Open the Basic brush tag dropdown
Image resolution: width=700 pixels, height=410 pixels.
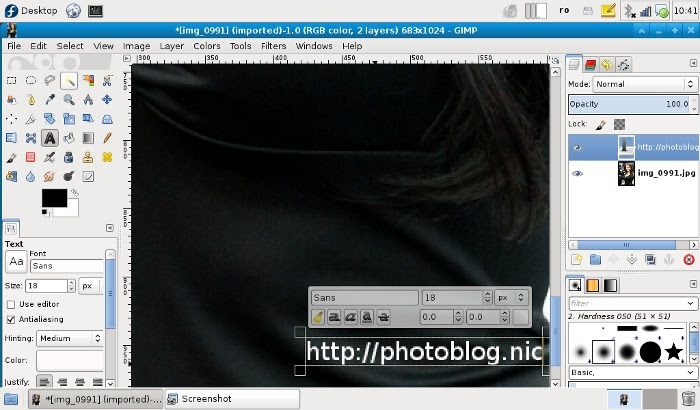coord(633,372)
